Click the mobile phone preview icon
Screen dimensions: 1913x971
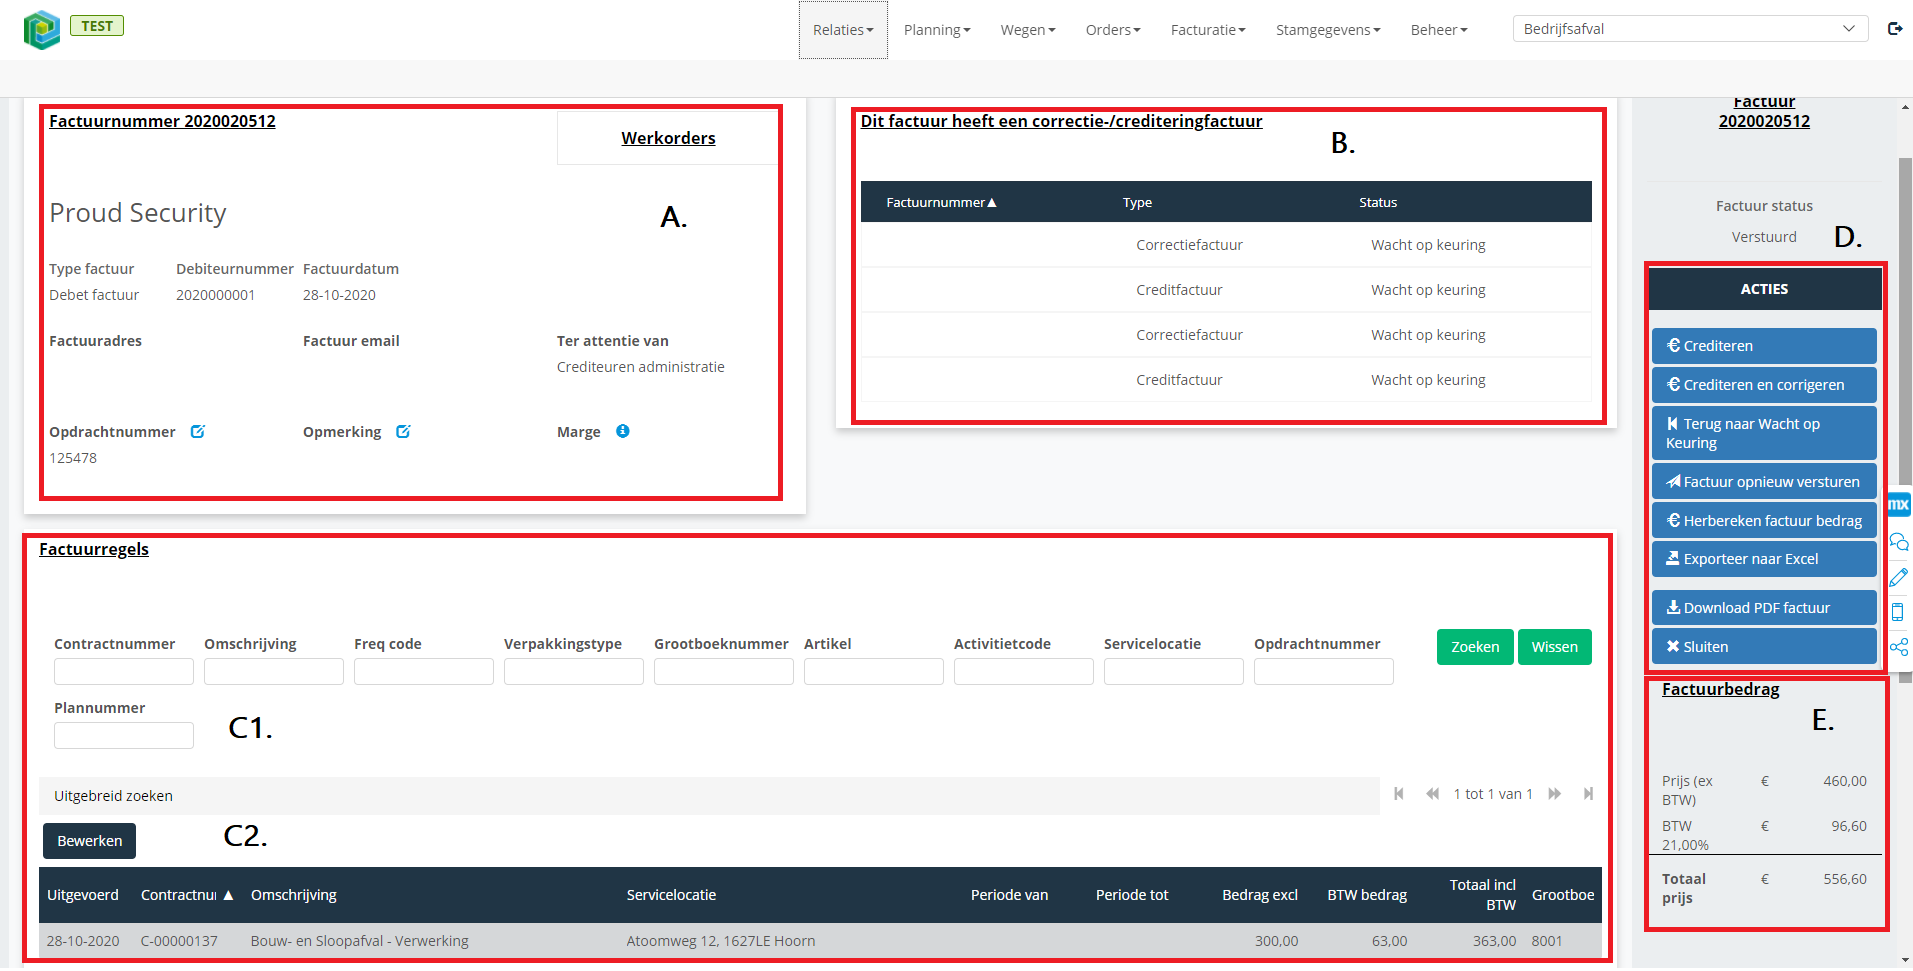pos(1898,612)
